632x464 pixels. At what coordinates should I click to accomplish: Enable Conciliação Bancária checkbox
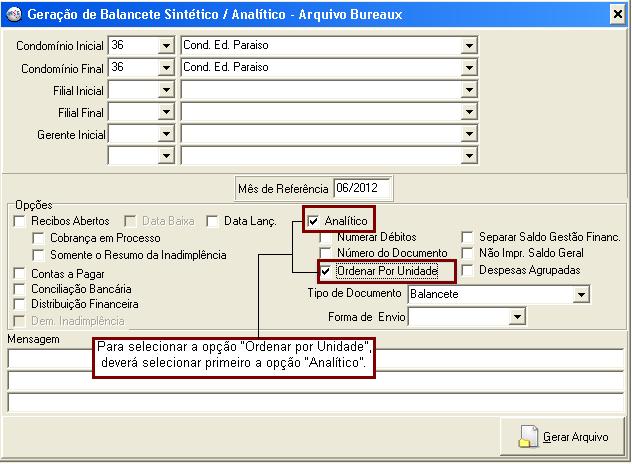[x=21, y=288]
